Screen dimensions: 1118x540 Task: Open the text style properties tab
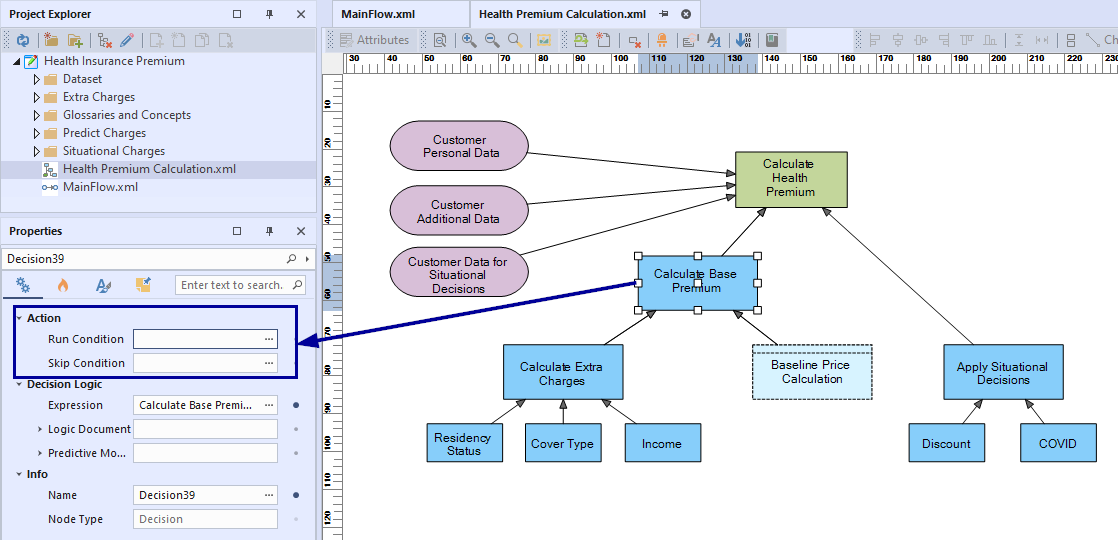tap(103, 285)
